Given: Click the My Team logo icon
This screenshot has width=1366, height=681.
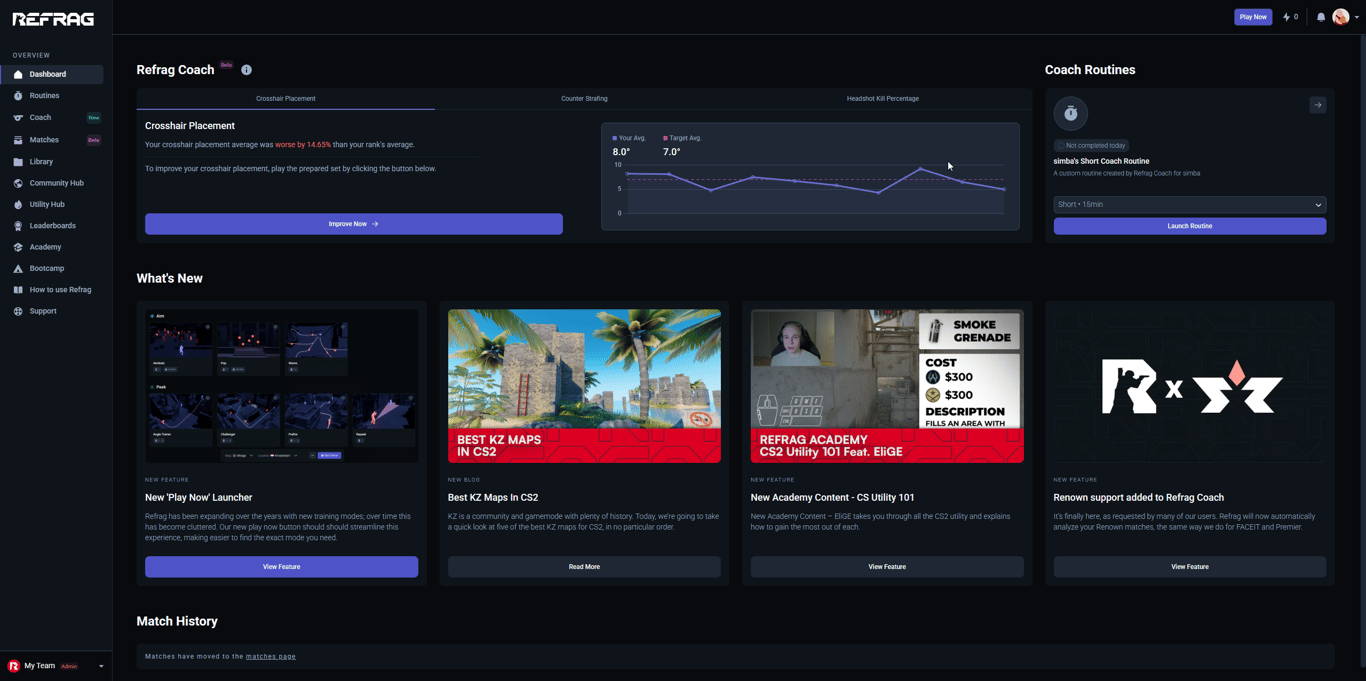Looking at the screenshot, I should pos(14,666).
